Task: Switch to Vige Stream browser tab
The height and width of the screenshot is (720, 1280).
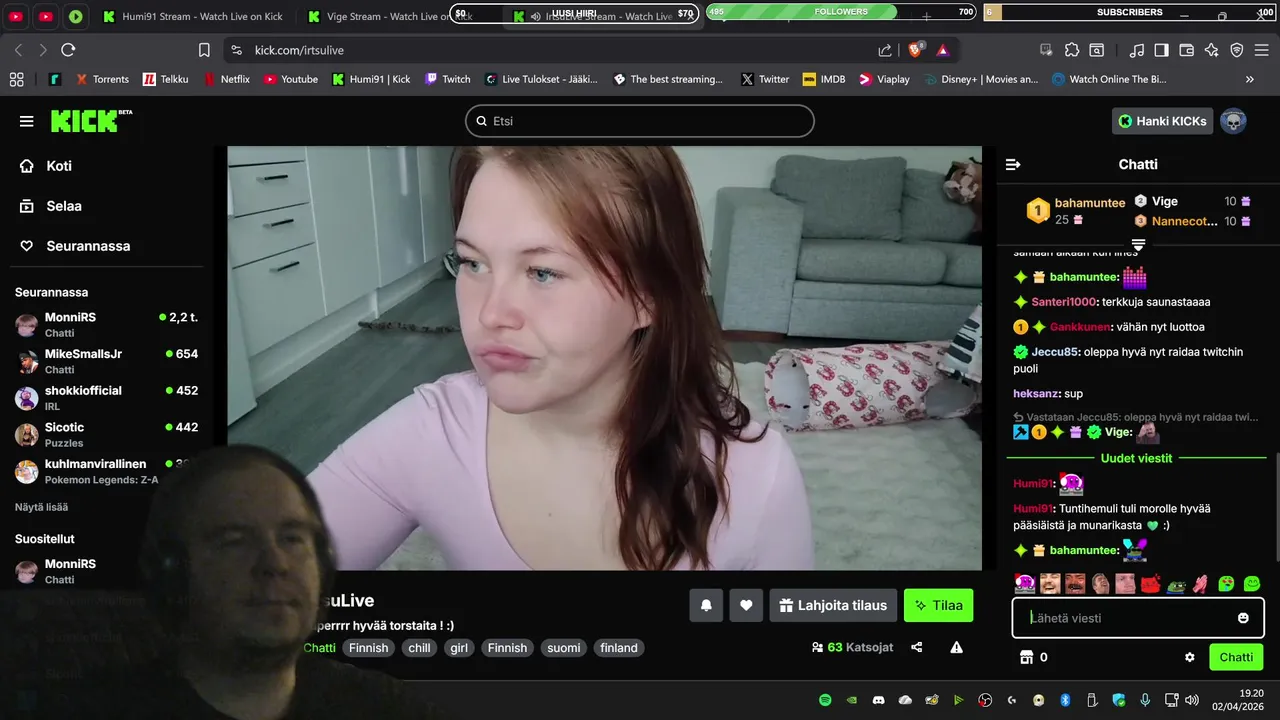Action: point(389,17)
